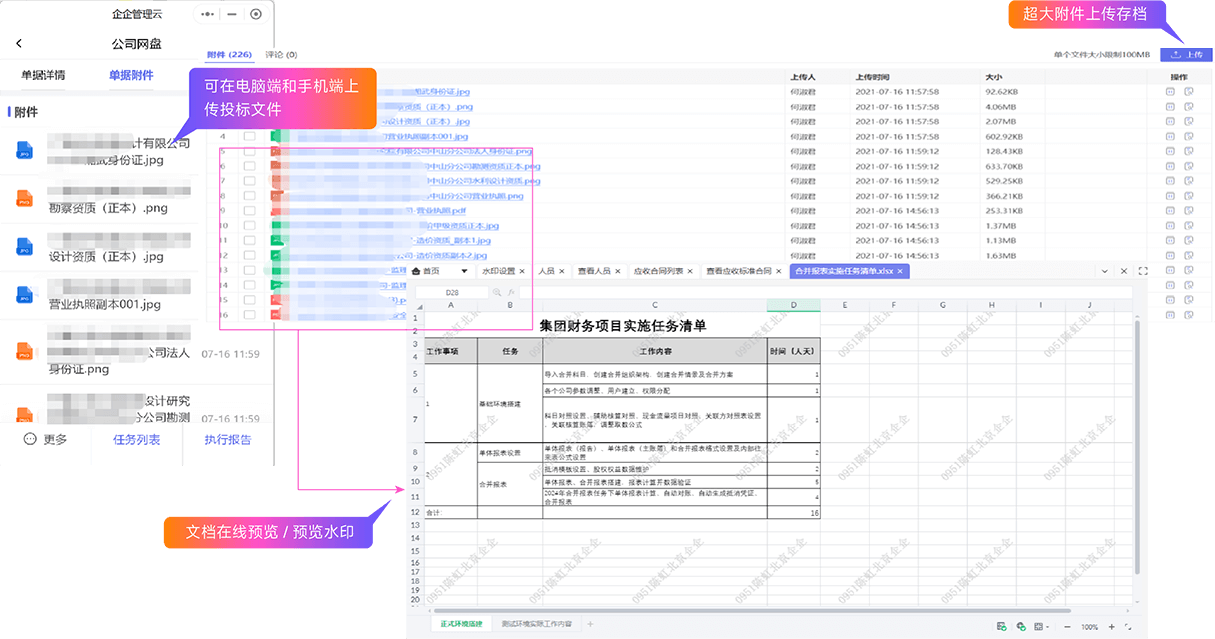Zoom in with the plus icon

tap(1112, 627)
